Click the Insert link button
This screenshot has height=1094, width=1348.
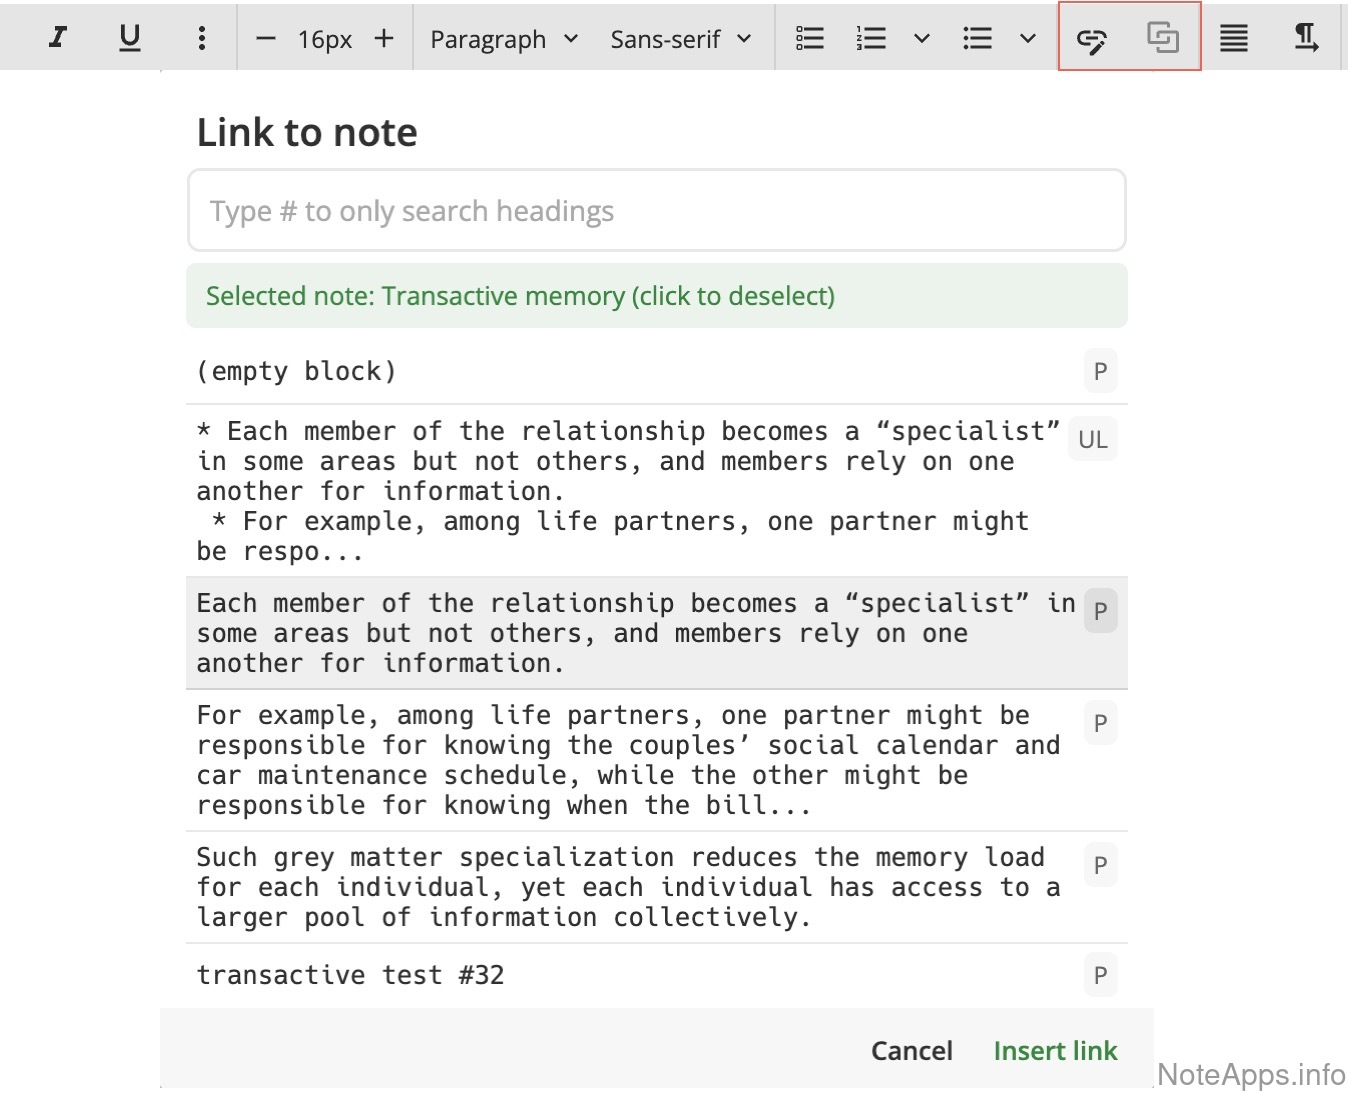point(1055,1051)
